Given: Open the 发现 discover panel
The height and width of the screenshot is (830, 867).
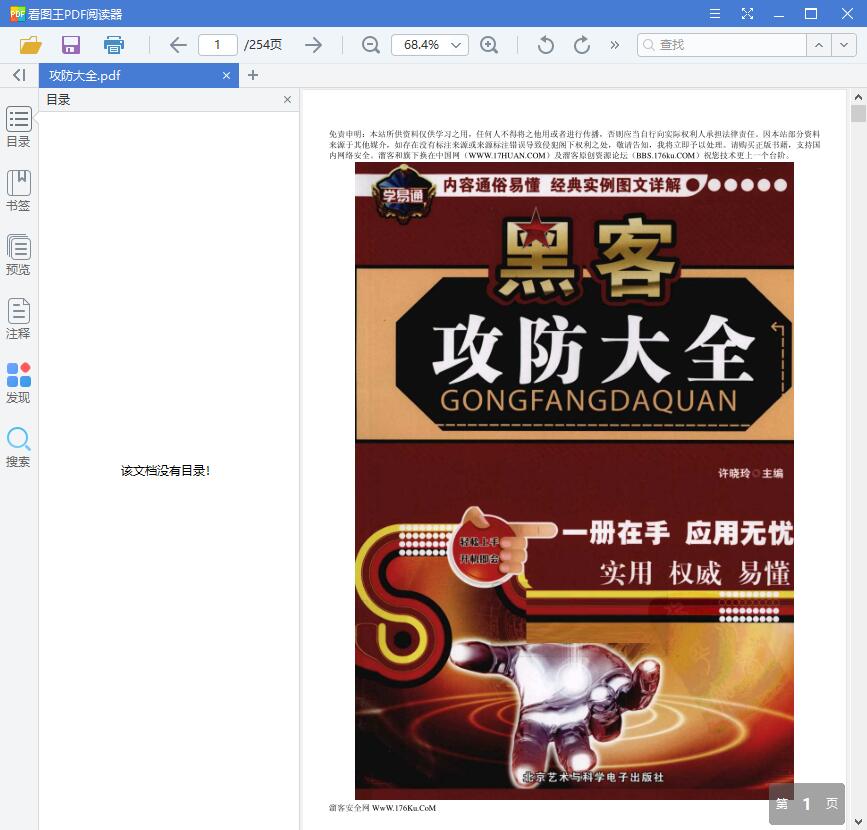Looking at the screenshot, I should click(x=18, y=383).
